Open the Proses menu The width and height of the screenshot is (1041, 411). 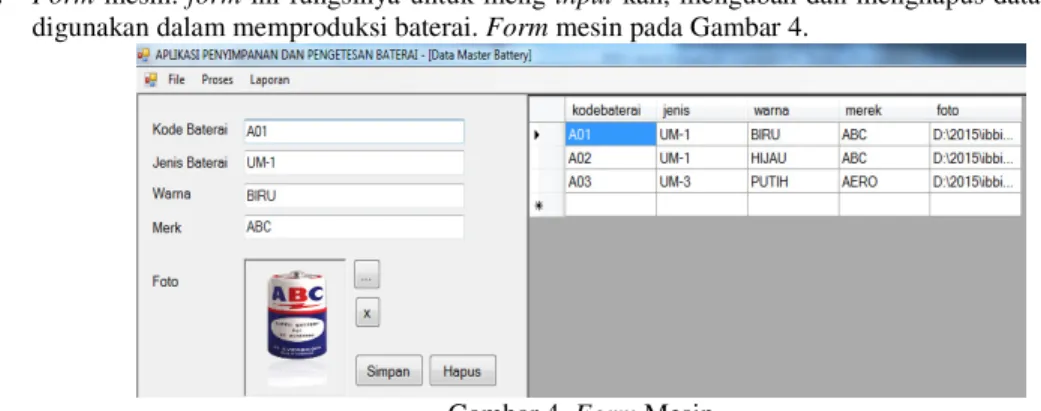(218, 80)
